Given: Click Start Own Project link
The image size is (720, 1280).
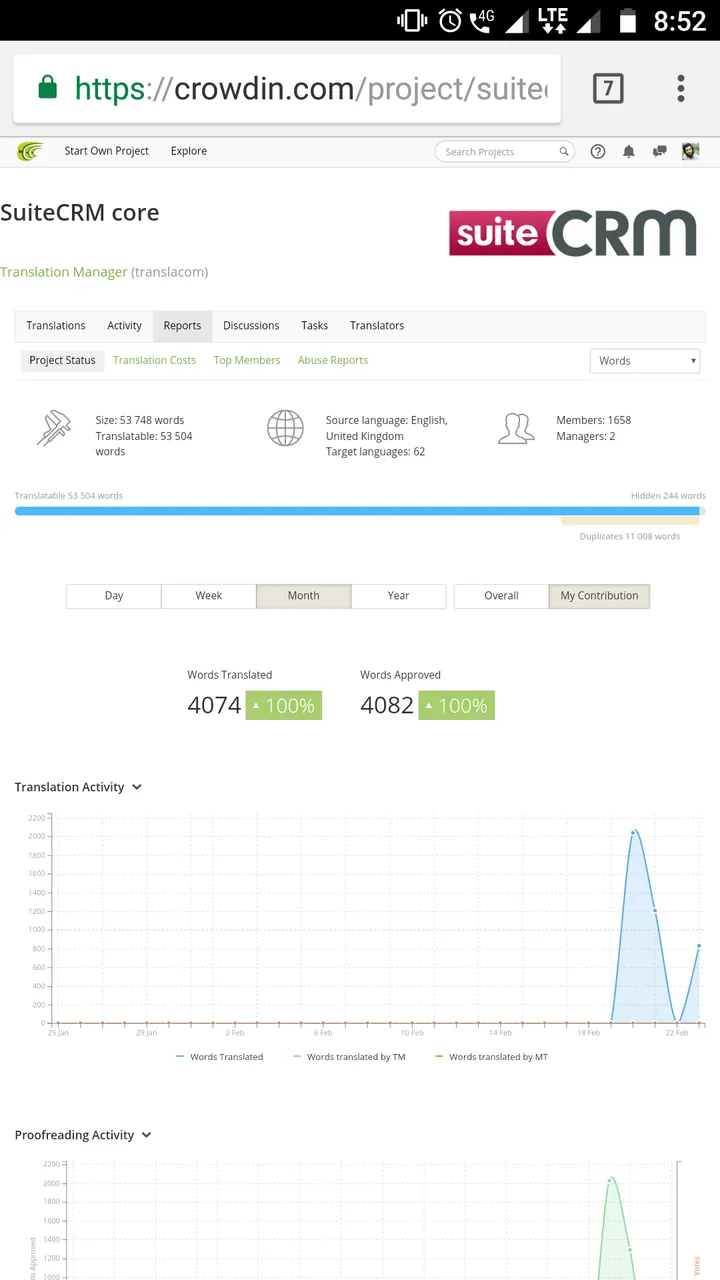Looking at the screenshot, I should click(107, 151).
